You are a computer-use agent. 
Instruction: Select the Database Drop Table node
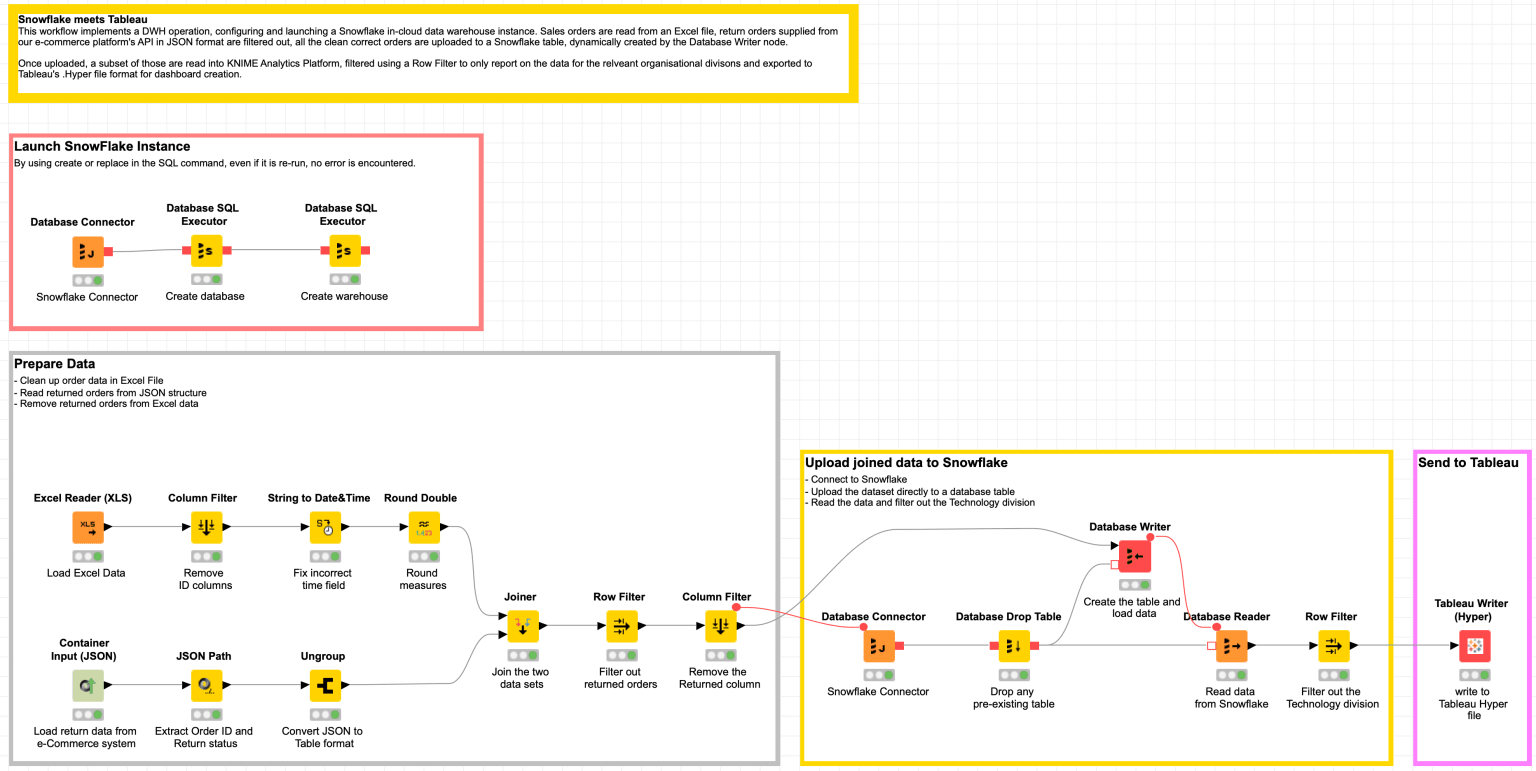coord(1015,646)
